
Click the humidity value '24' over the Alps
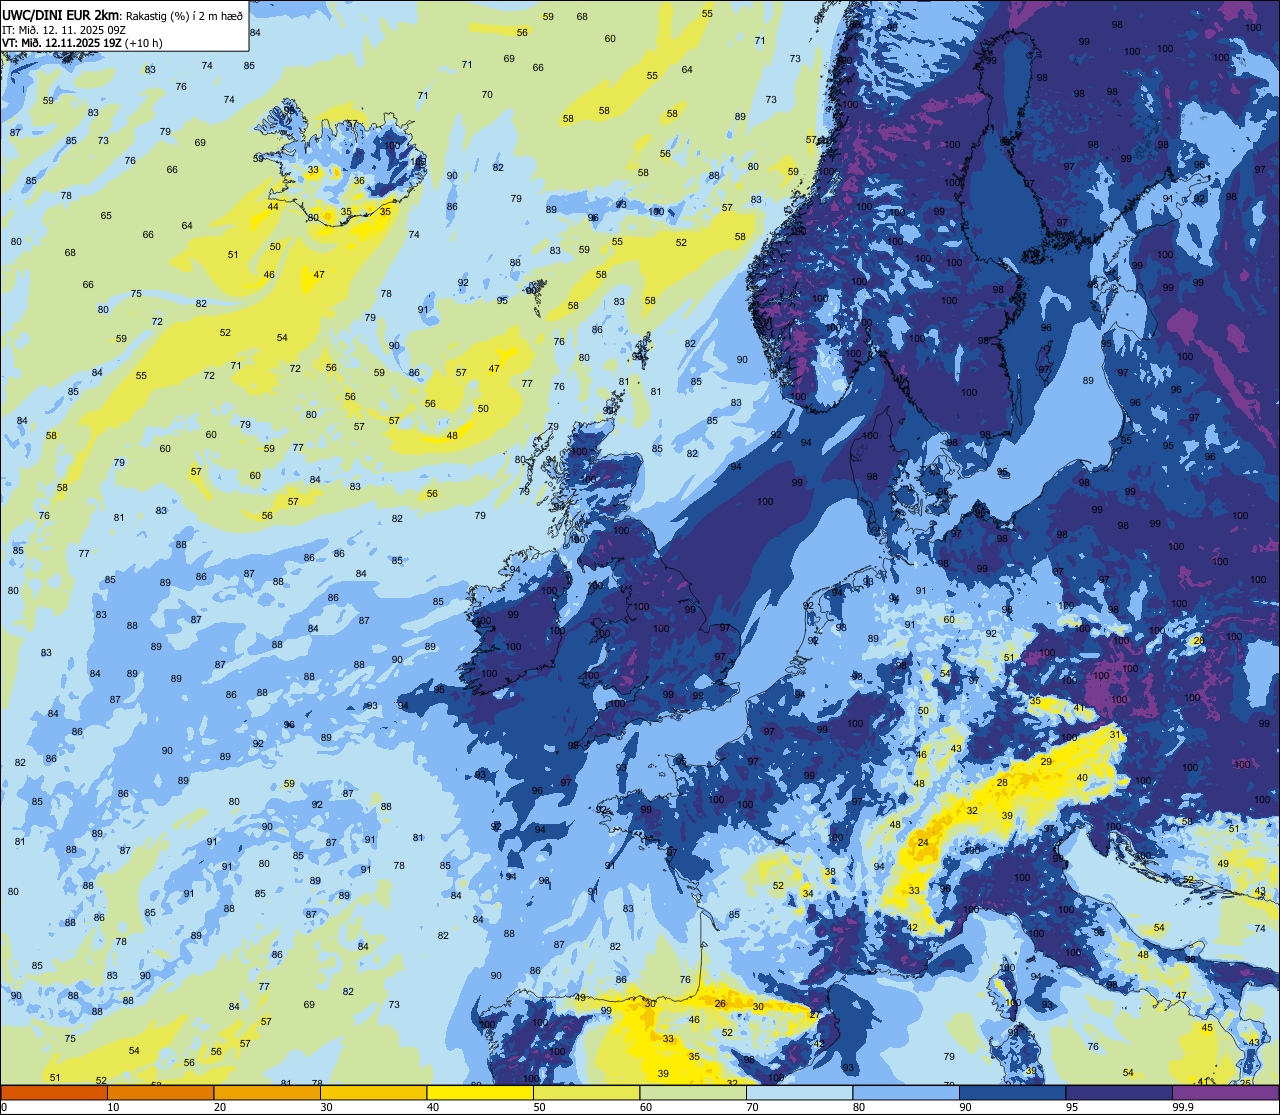923,843
